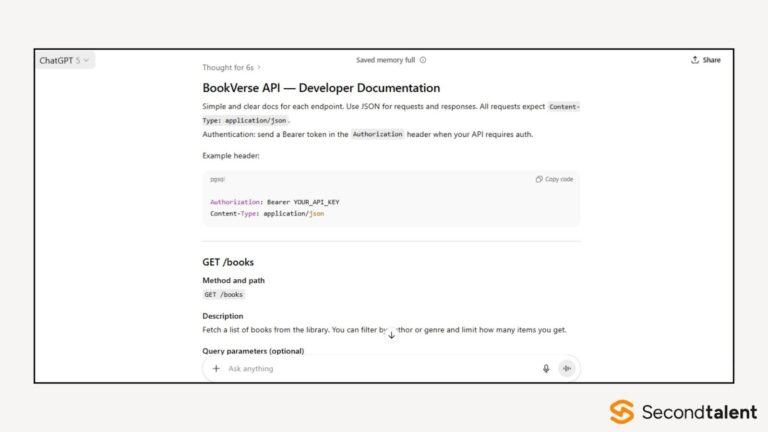Image resolution: width=768 pixels, height=432 pixels.
Task: Click the 'Query parameters (optional)' subheading
Action: [253, 351]
